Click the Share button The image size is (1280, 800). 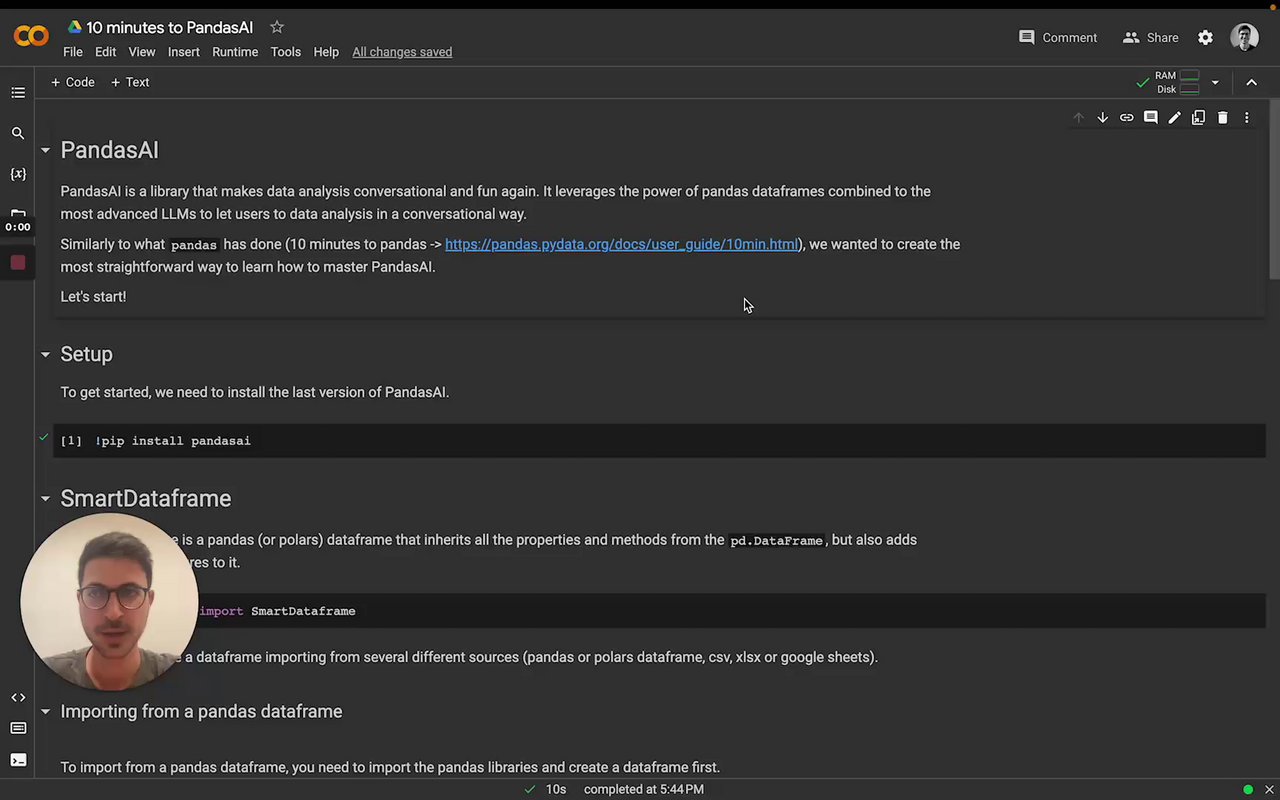pyautogui.click(x=1151, y=37)
